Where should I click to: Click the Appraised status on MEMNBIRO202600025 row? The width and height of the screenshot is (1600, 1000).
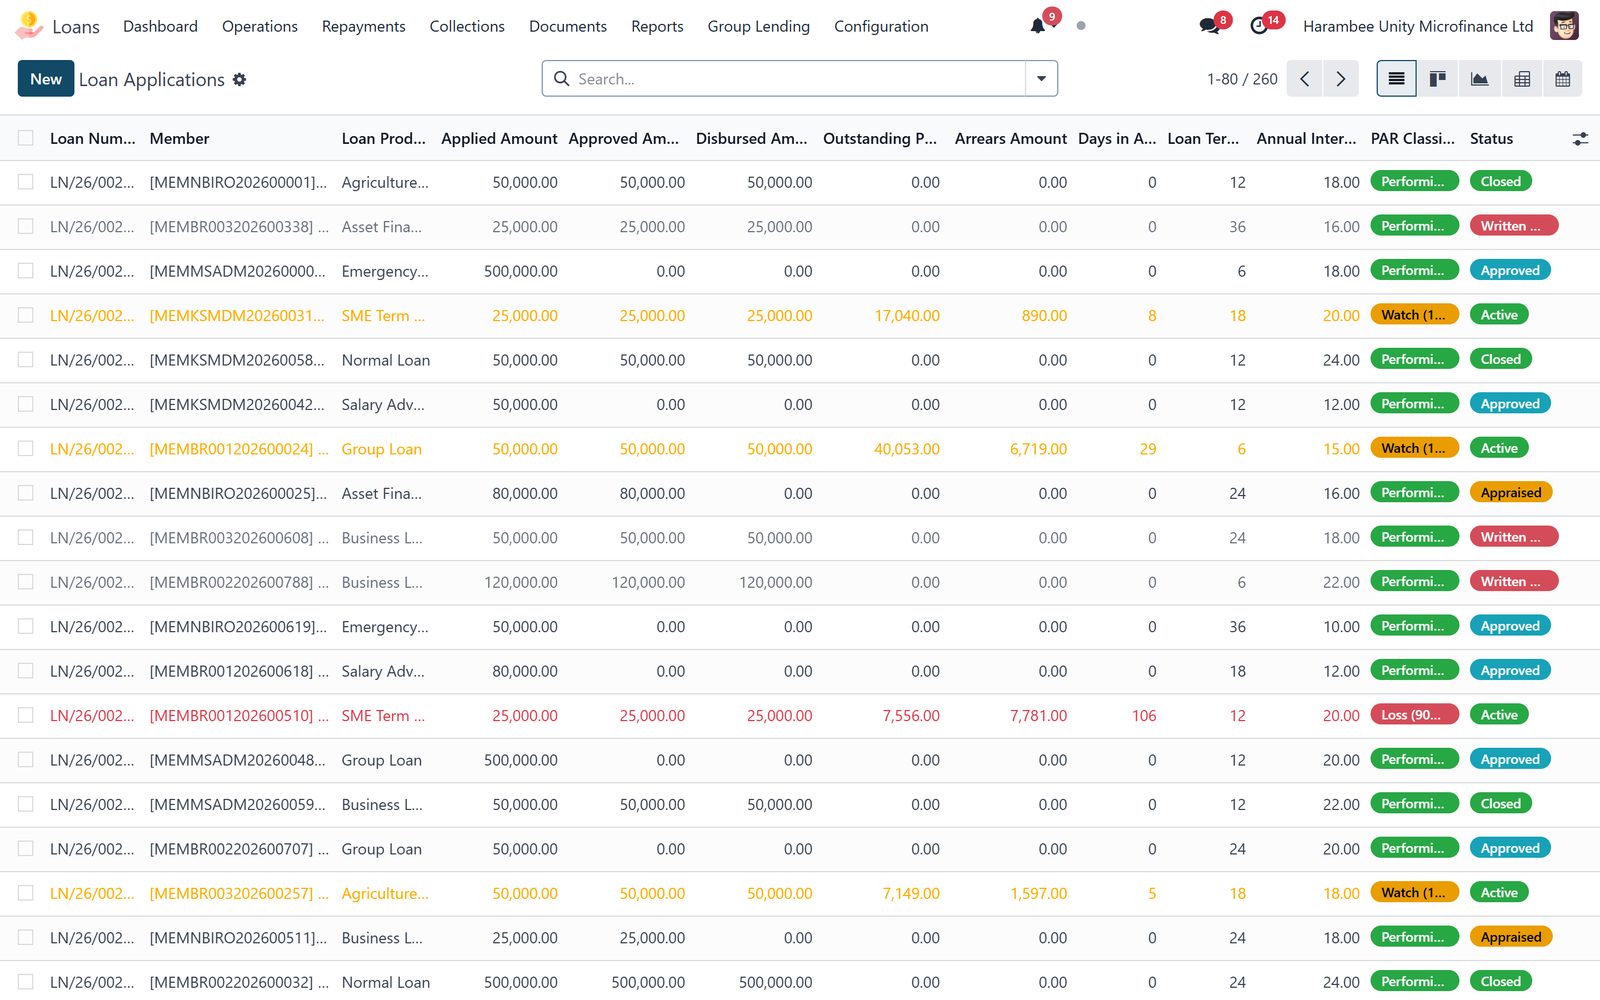pos(1511,493)
